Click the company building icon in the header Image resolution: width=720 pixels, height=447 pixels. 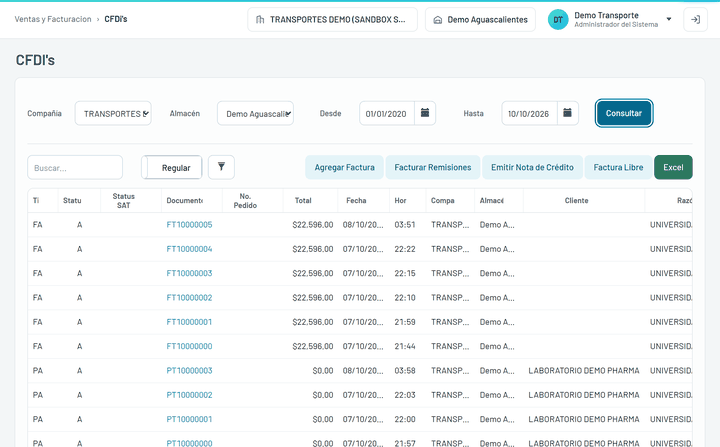point(260,20)
